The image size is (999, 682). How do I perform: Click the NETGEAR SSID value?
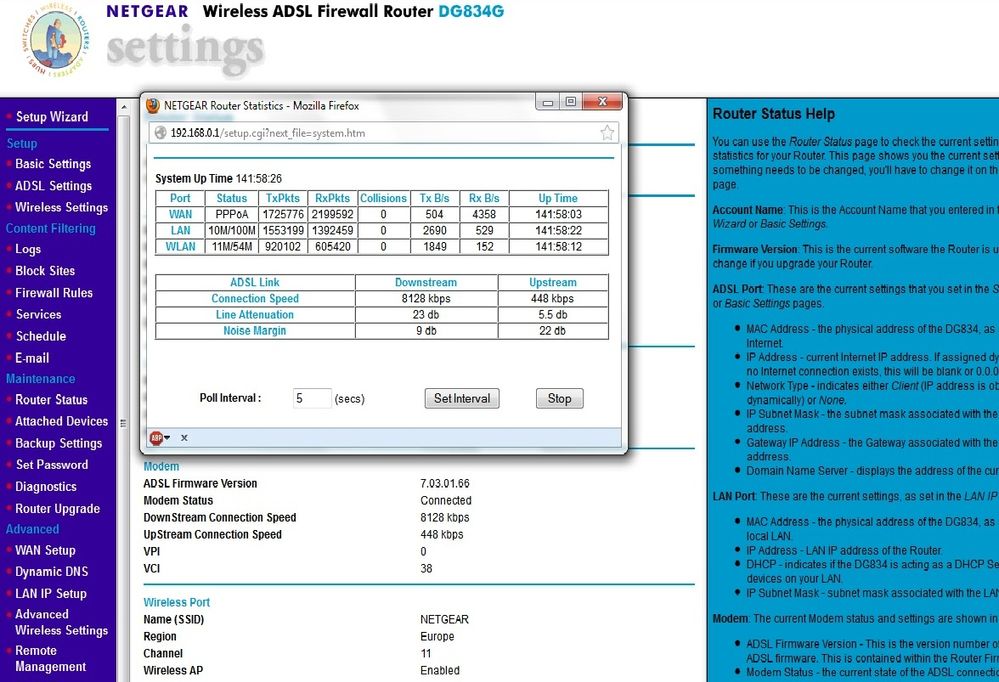coord(444,620)
